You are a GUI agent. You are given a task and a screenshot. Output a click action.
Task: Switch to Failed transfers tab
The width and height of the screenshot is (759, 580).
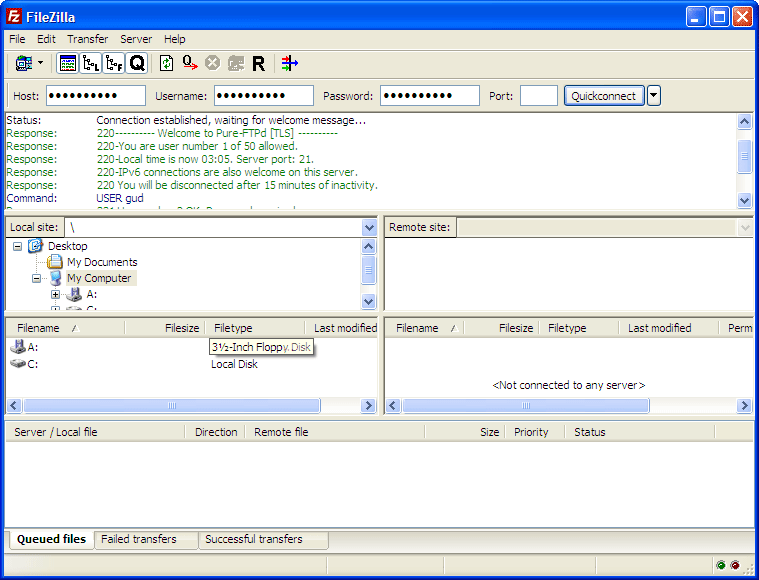138,539
